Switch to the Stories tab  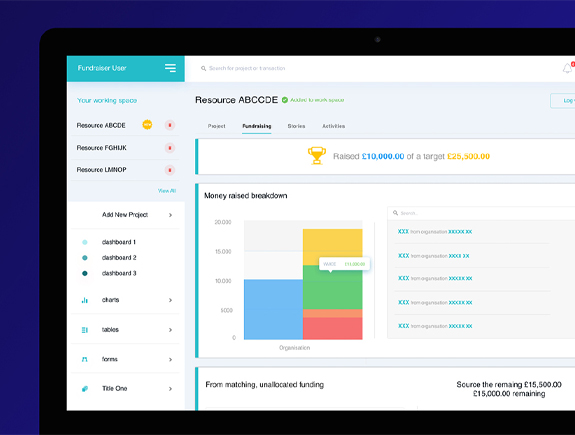click(296, 126)
